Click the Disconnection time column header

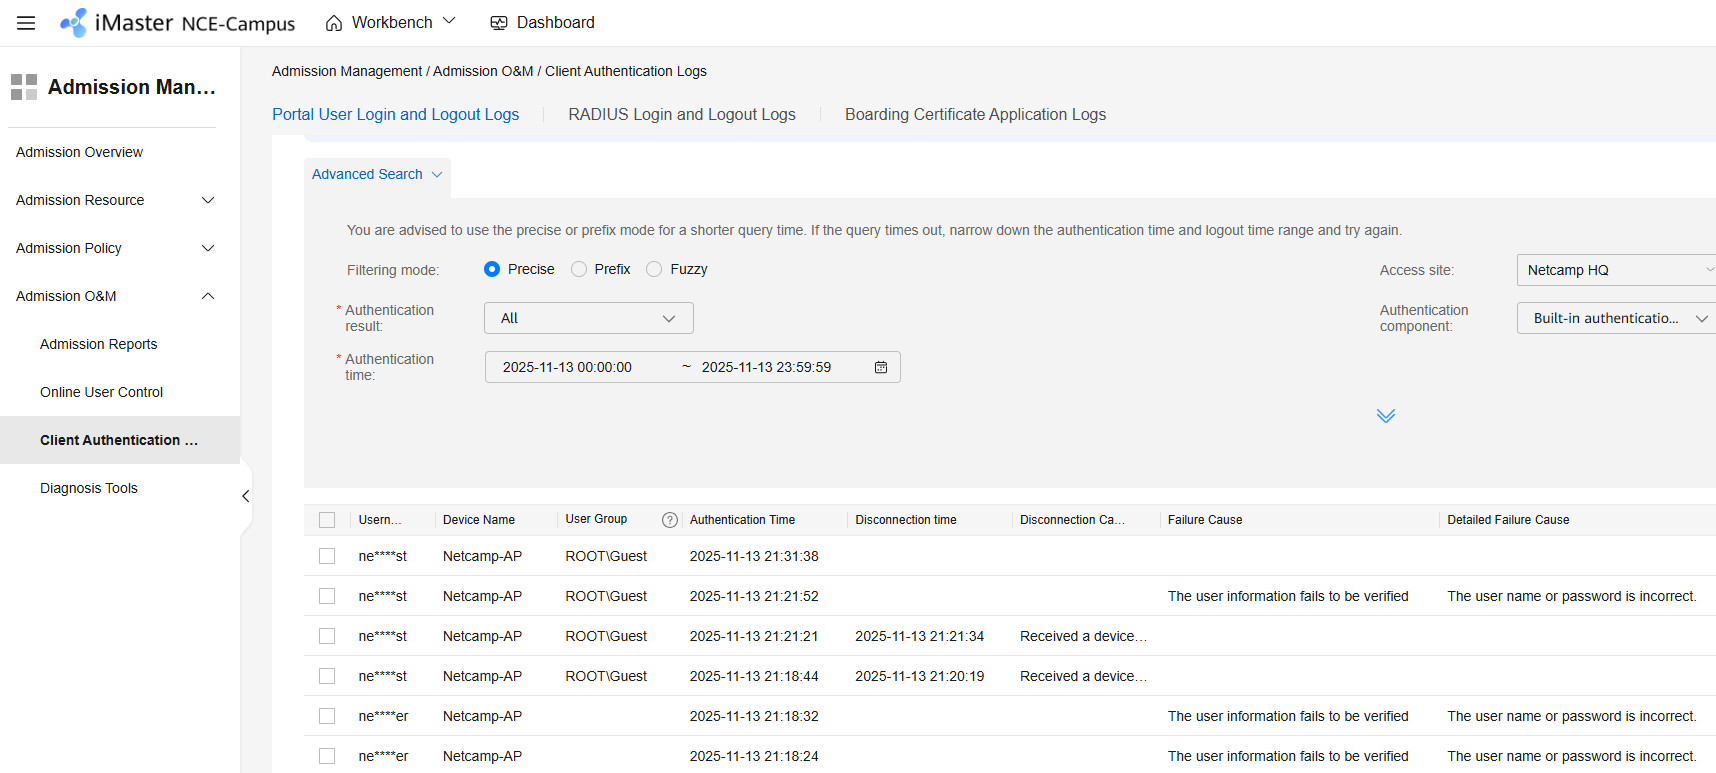click(x=906, y=520)
